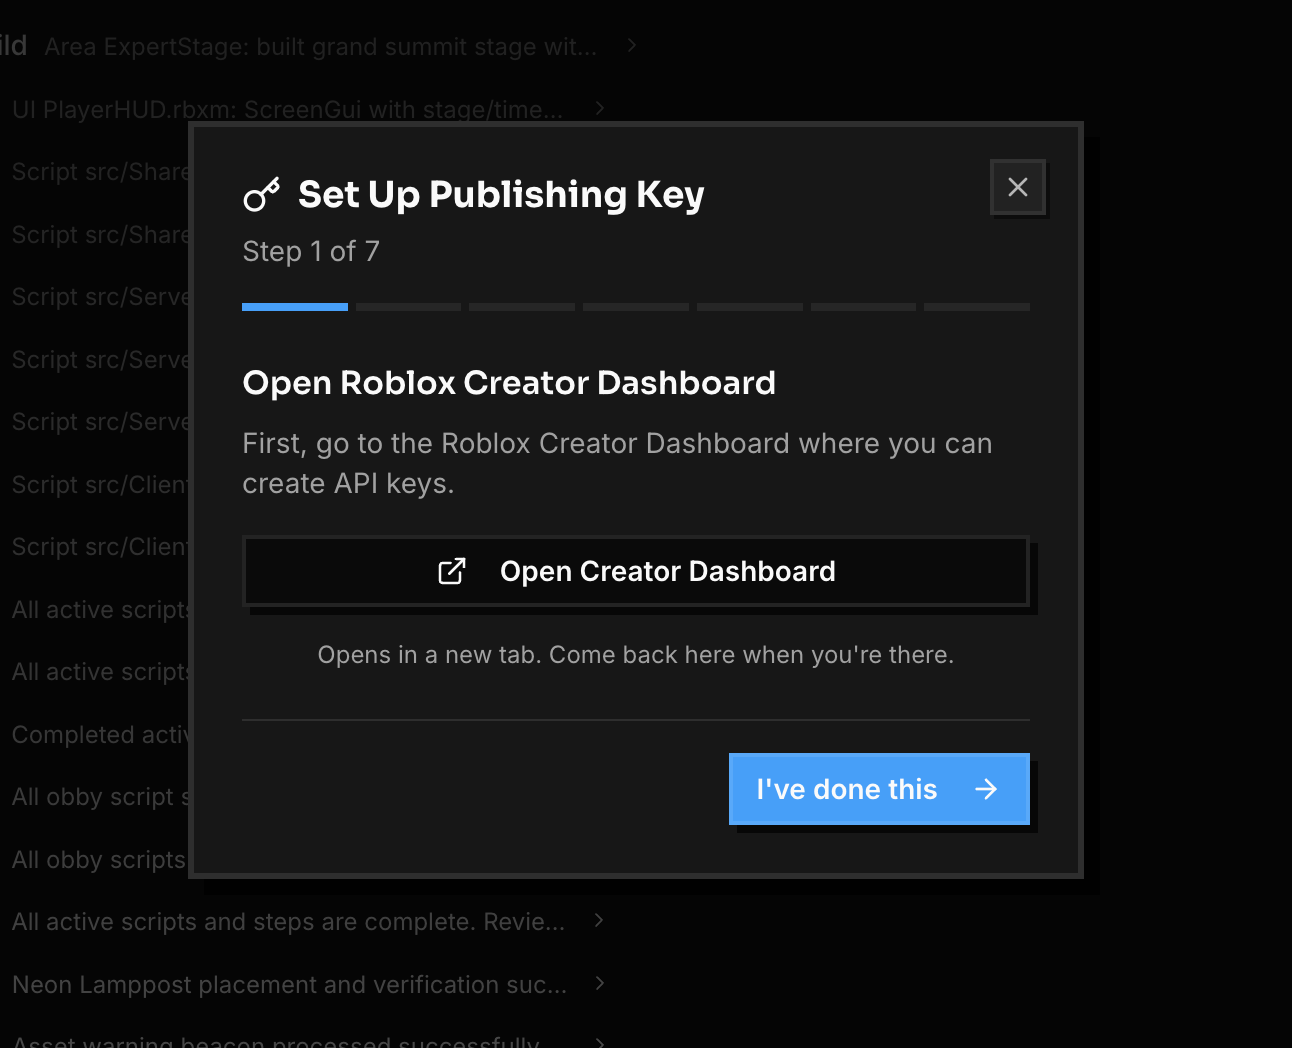The image size is (1292, 1048).
Task: Expand the Area ExpertStage summit stage entry
Action: (x=632, y=45)
